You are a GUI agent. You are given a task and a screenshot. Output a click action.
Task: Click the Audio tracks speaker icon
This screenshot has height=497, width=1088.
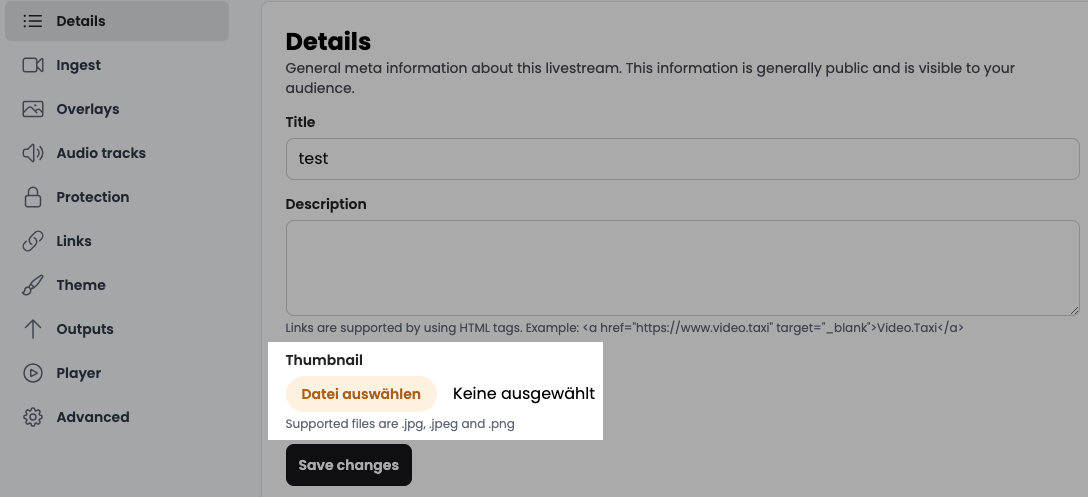click(x=33, y=153)
